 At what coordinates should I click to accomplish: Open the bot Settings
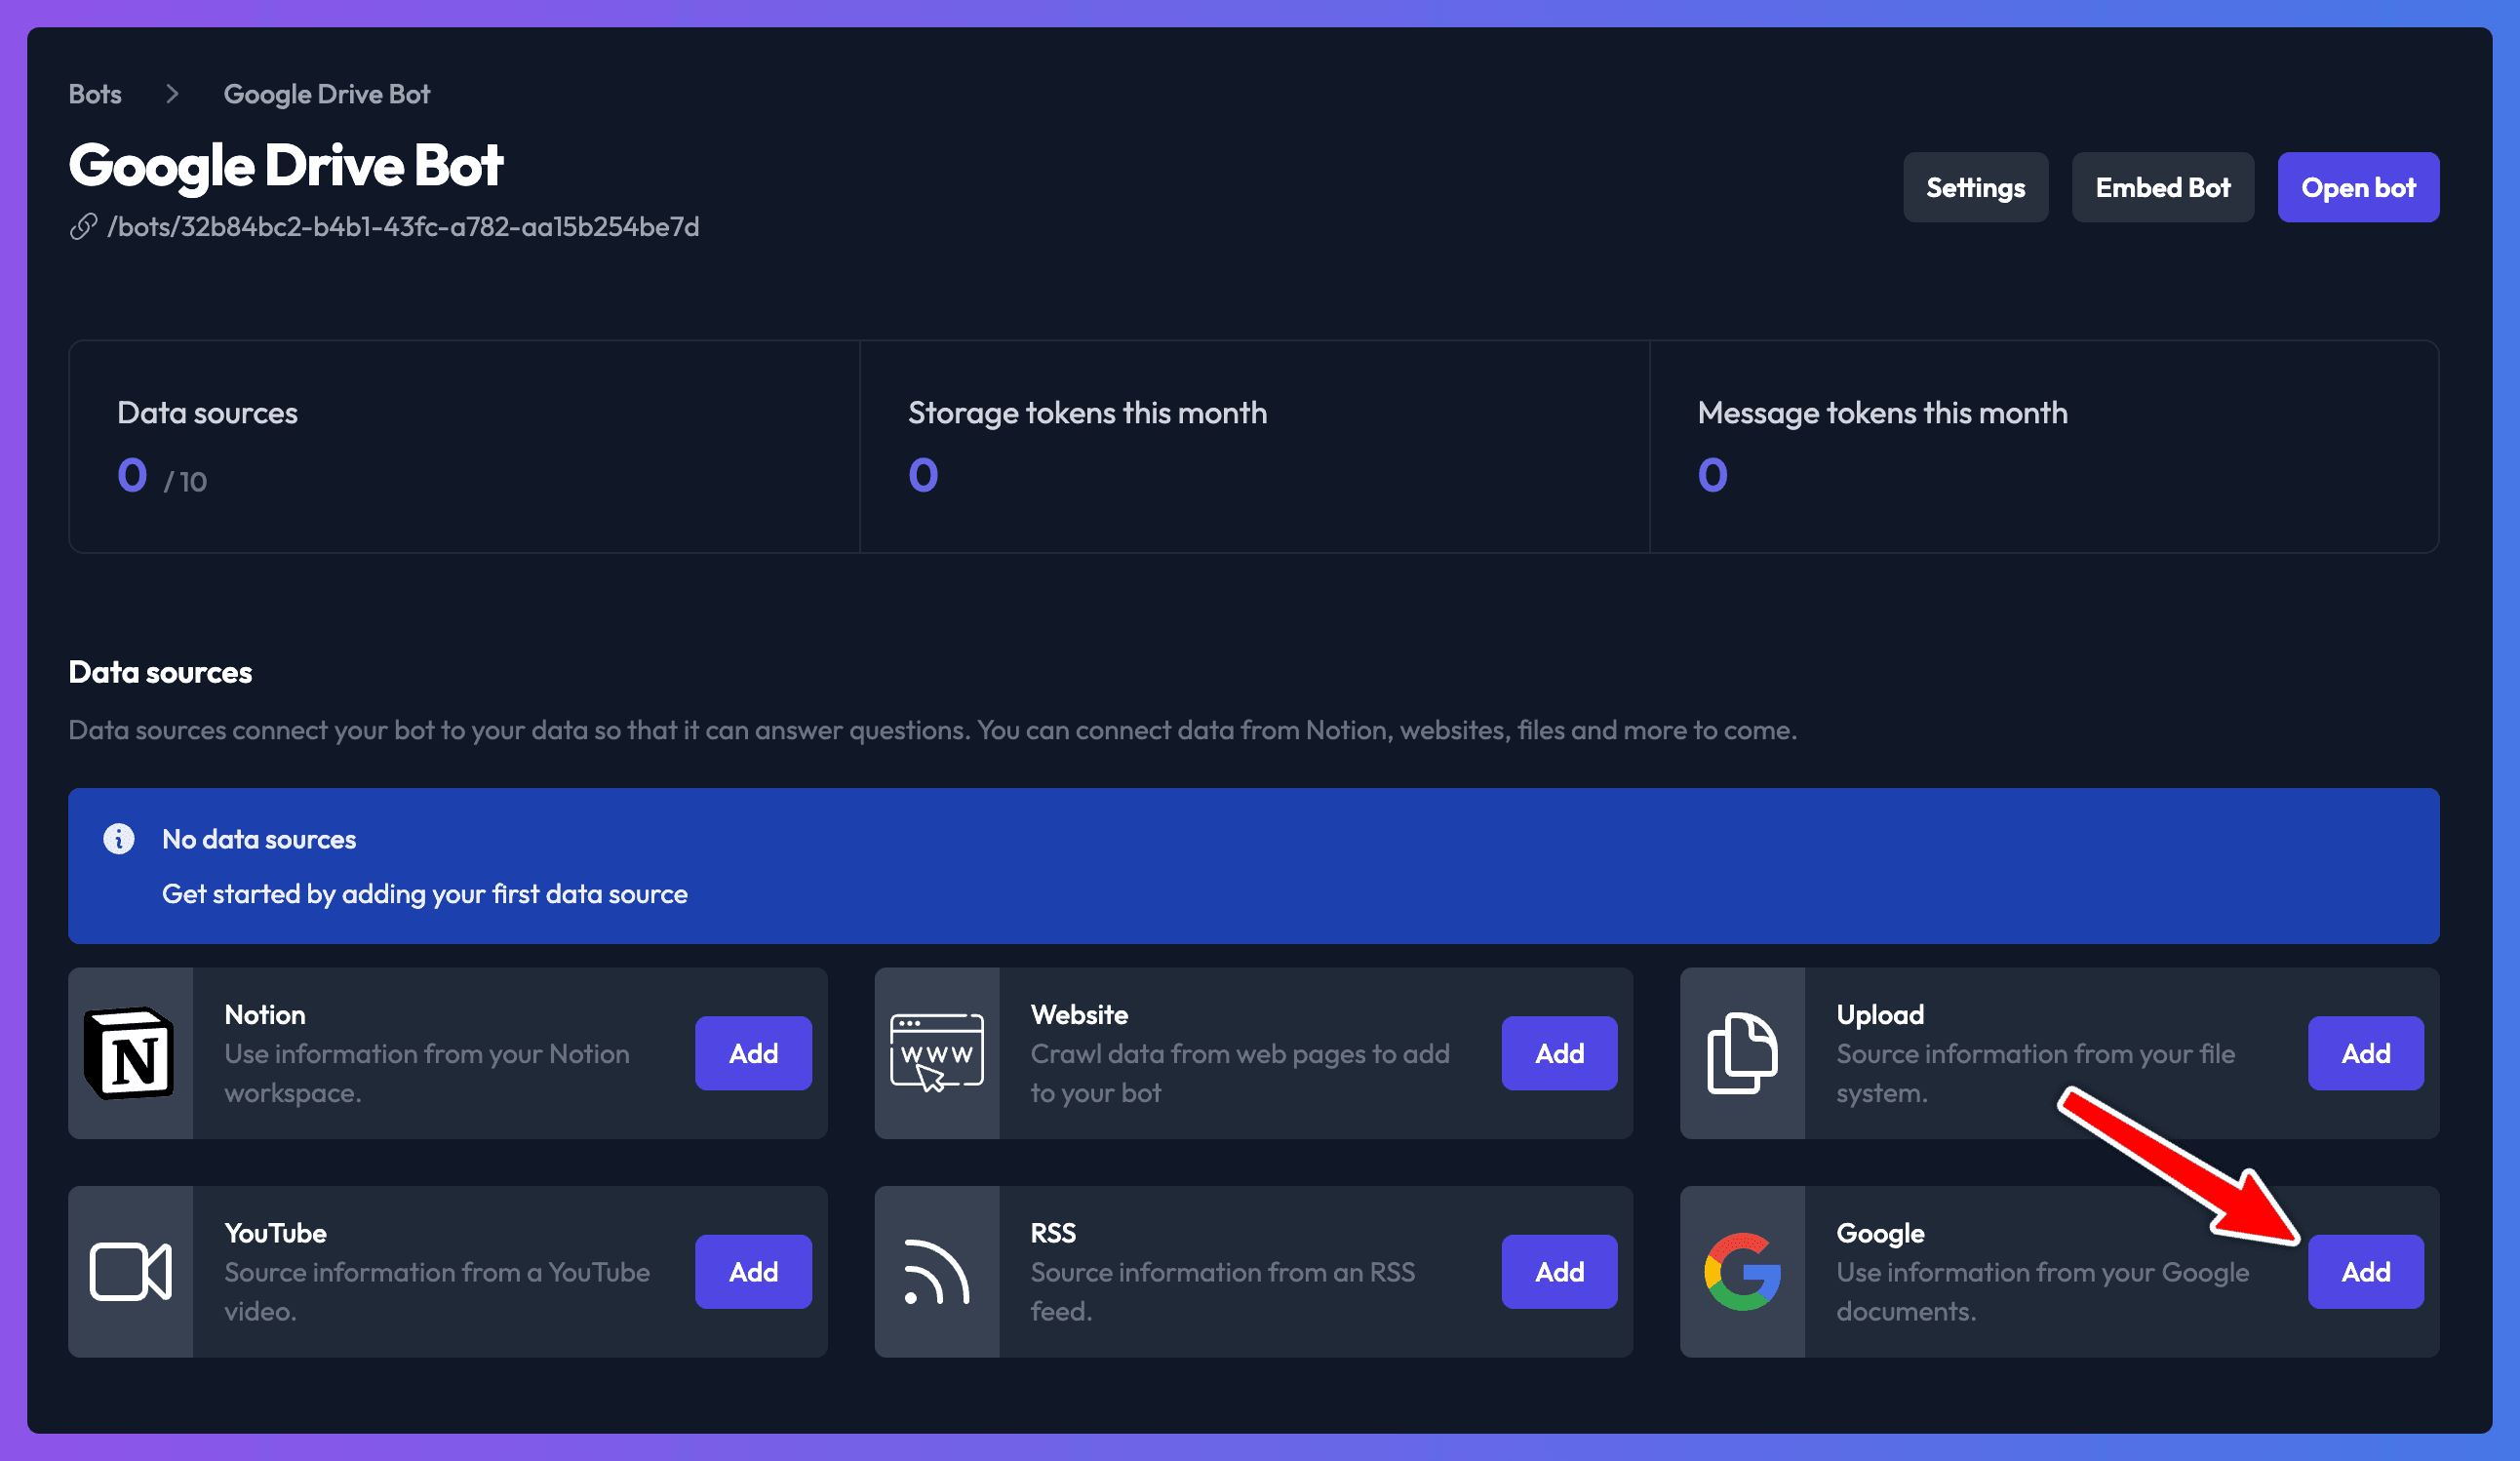point(1975,187)
